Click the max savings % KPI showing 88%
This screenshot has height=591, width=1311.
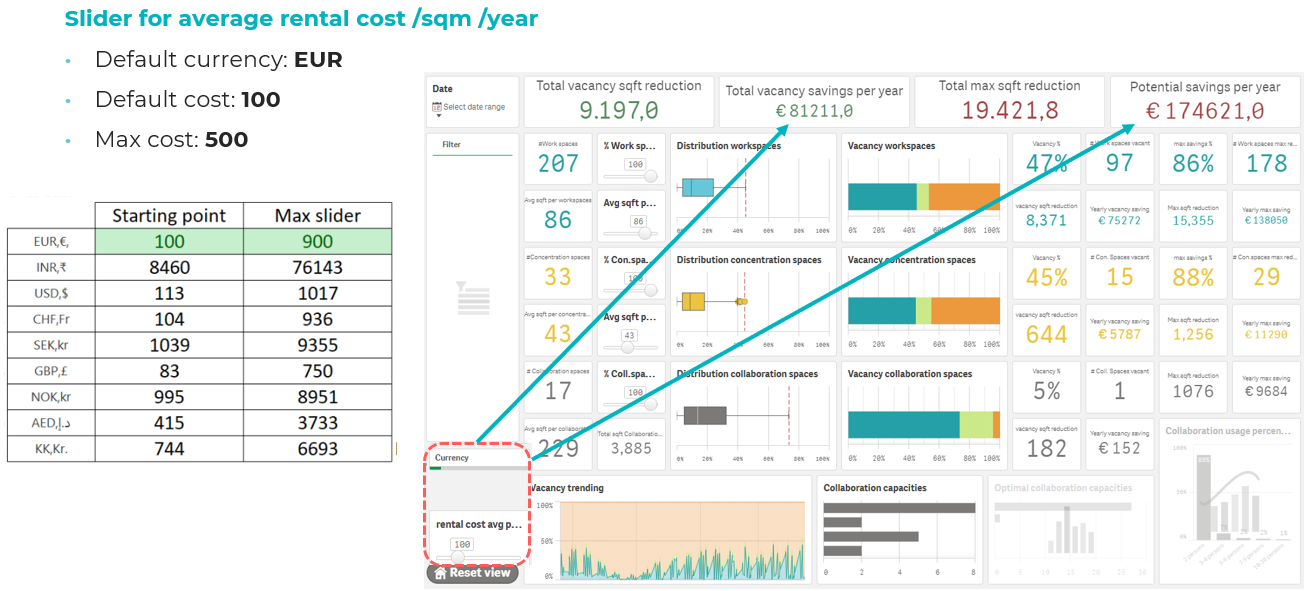tap(1193, 274)
